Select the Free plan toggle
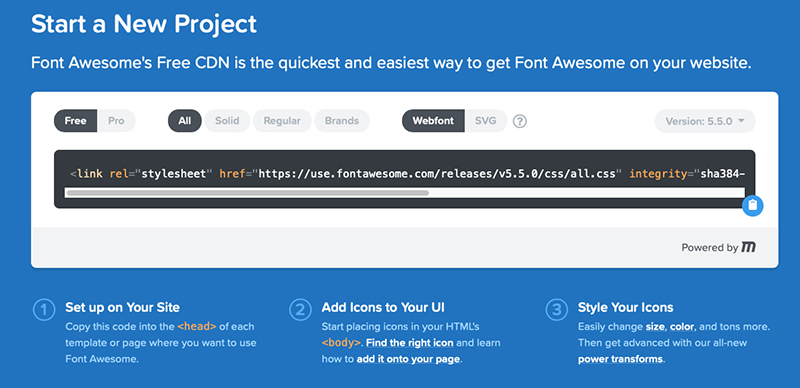 click(76, 121)
